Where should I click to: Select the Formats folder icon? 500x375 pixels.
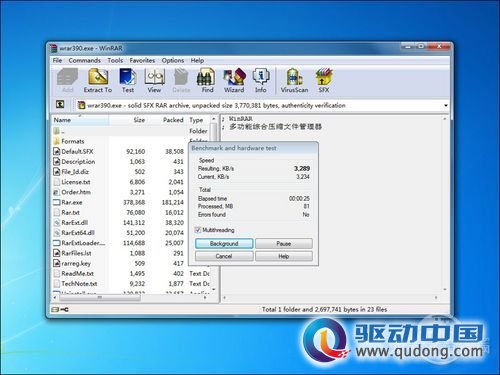point(56,141)
